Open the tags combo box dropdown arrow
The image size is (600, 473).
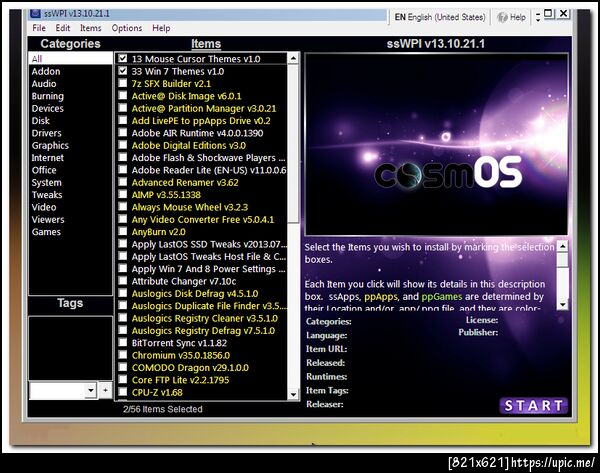click(x=91, y=390)
